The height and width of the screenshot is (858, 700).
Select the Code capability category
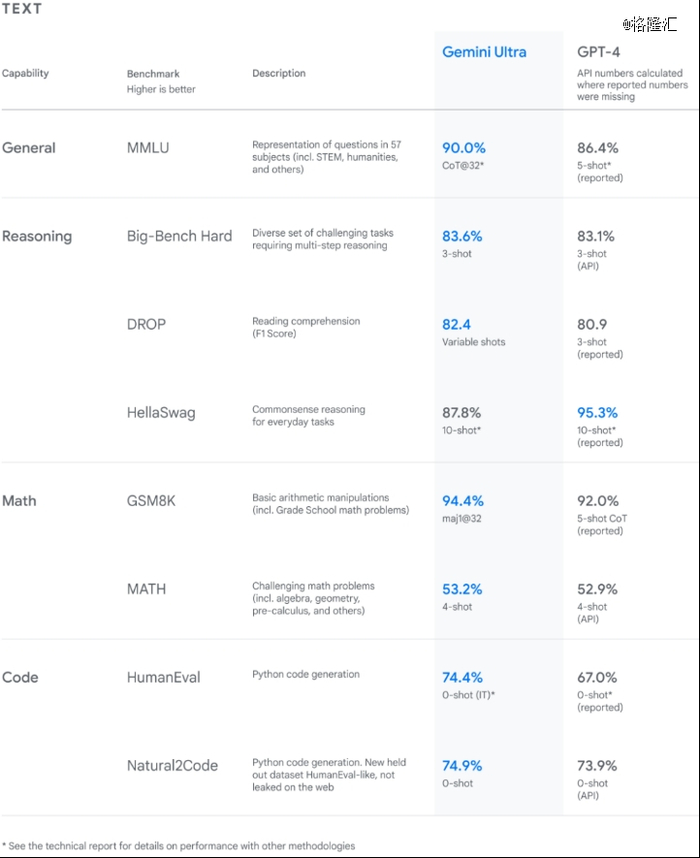click(20, 677)
